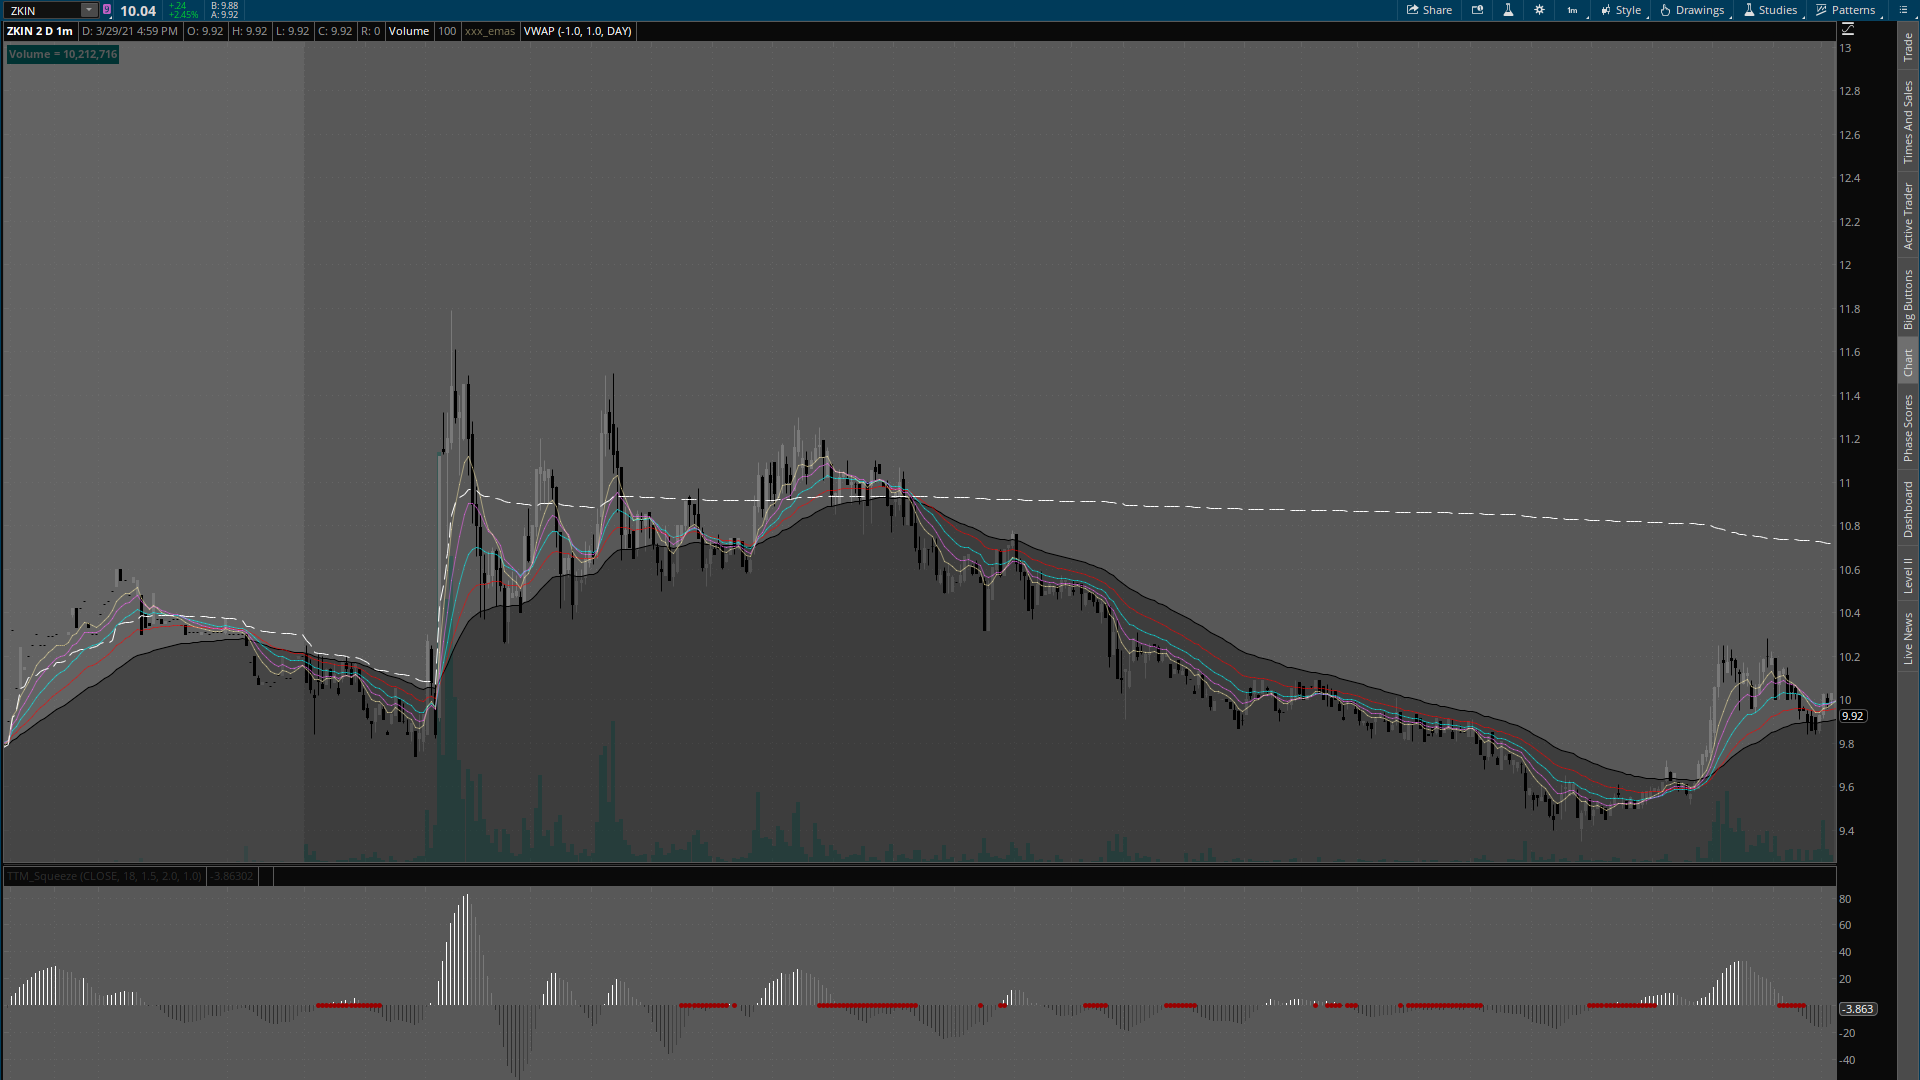Image resolution: width=1920 pixels, height=1080 pixels.
Task: Click the list menu icon top right
Action: tap(1903, 10)
